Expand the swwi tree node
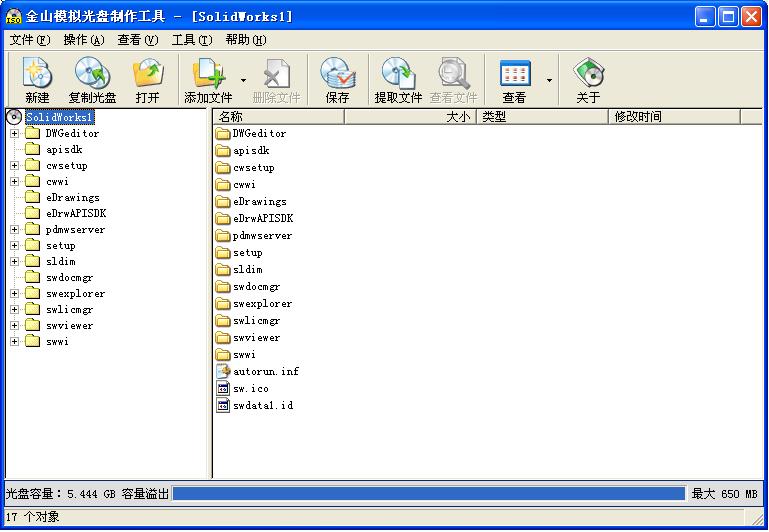This screenshot has height=532, width=769. tap(14, 342)
